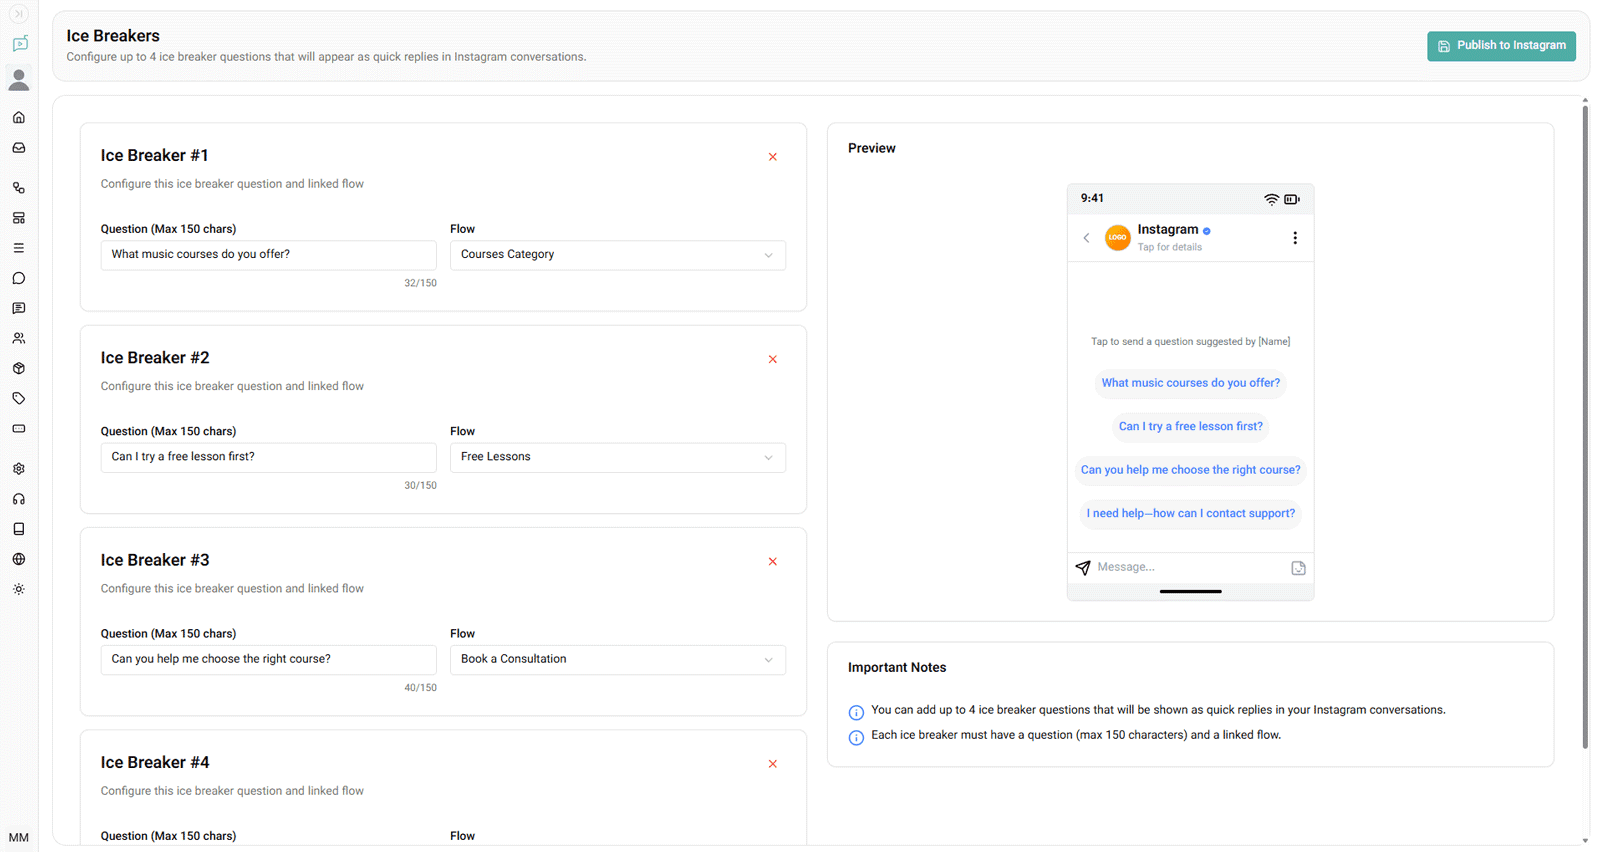
Task: Open the chat bubble icon in sidebar
Action: (19, 278)
